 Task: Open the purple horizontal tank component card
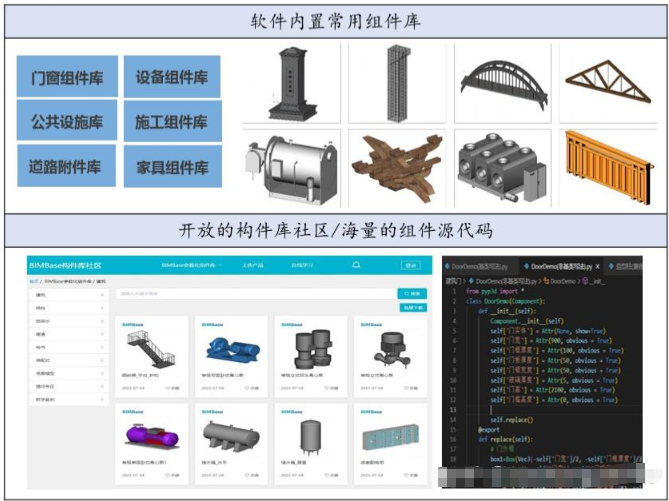(149, 436)
